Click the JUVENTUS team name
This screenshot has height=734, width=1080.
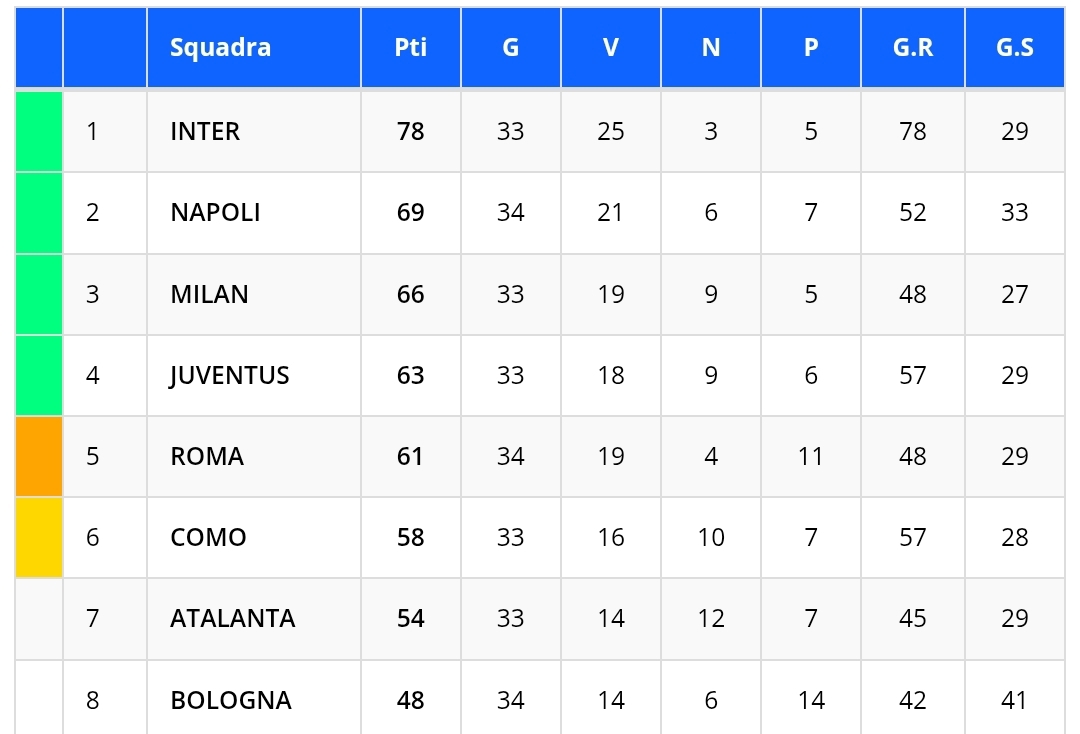tap(229, 375)
